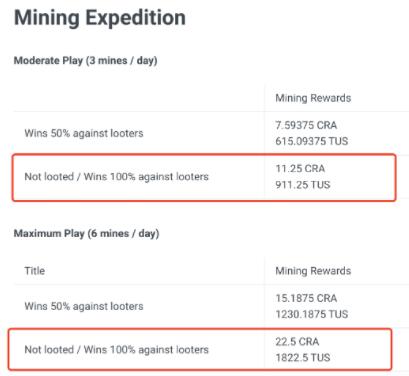The width and height of the screenshot is (409, 376).
Task: Click the Title column header
Action: 35,271
